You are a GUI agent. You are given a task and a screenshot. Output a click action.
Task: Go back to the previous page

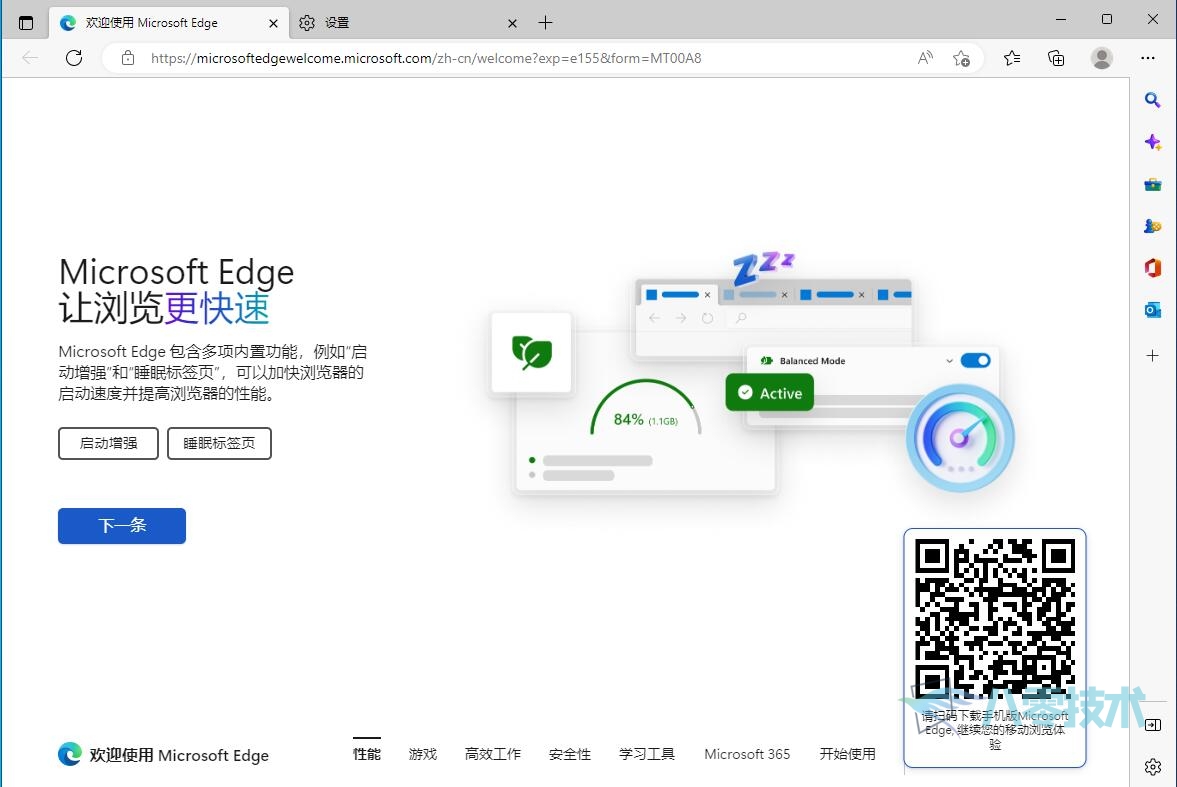[x=30, y=58]
